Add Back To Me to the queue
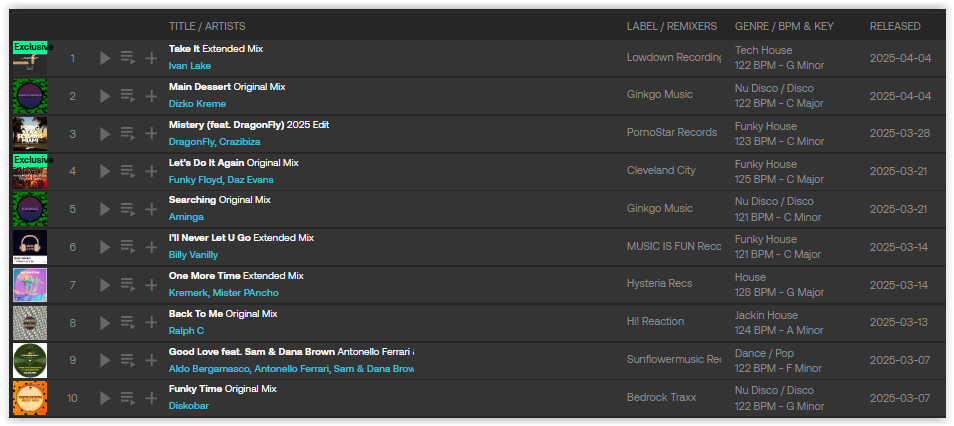The image size is (954, 426). tap(128, 323)
